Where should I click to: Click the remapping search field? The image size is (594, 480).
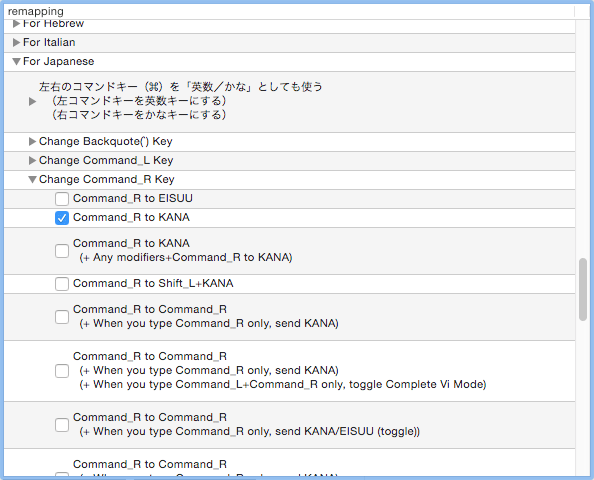pyautogui.click(x=289, y=11)
